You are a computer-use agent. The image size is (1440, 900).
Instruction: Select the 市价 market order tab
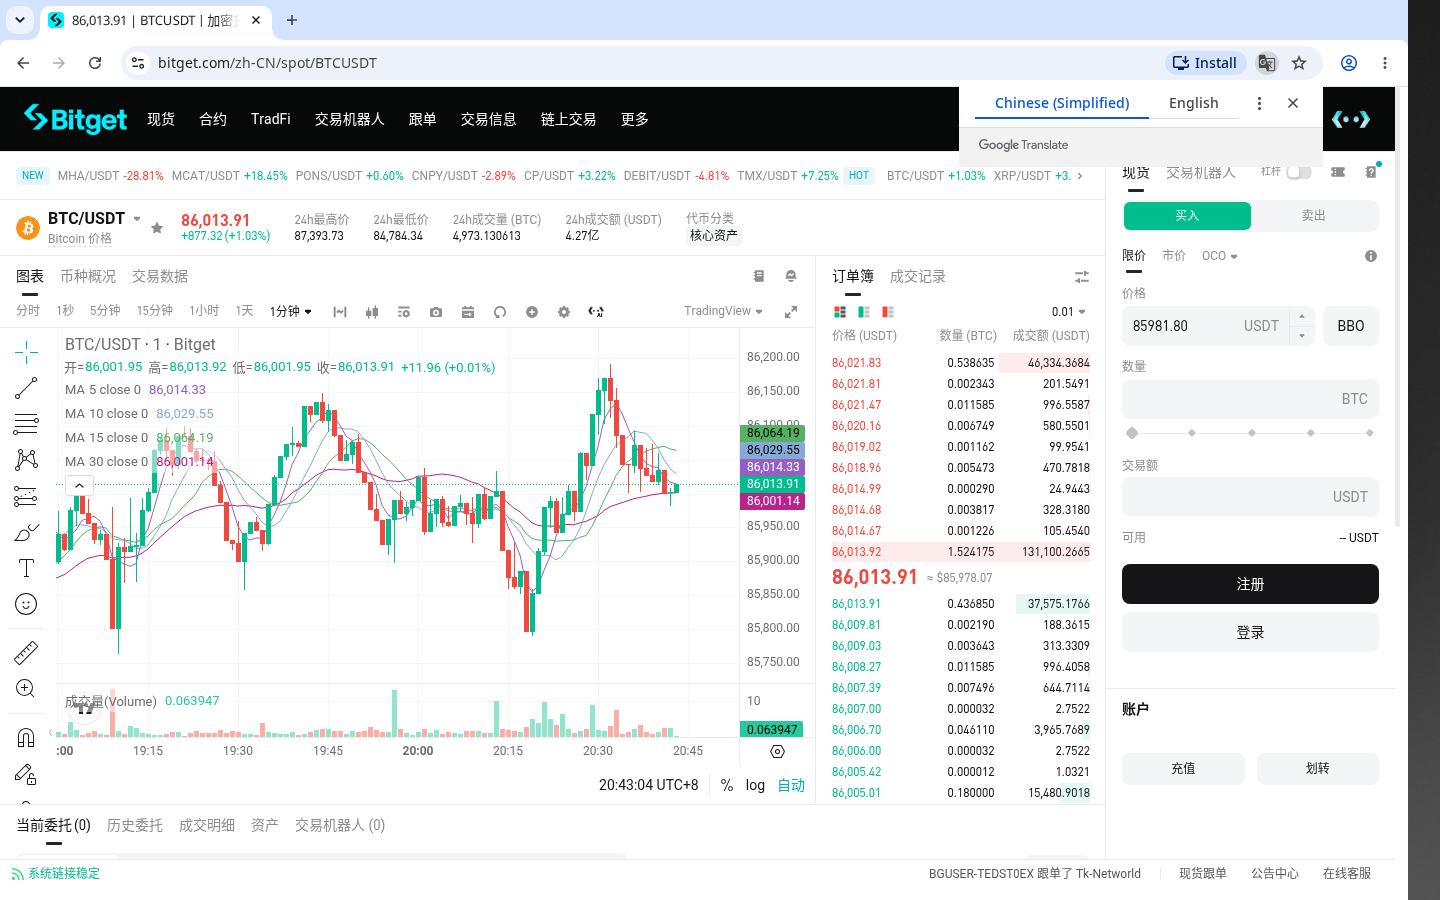(x=1174, y=256)
